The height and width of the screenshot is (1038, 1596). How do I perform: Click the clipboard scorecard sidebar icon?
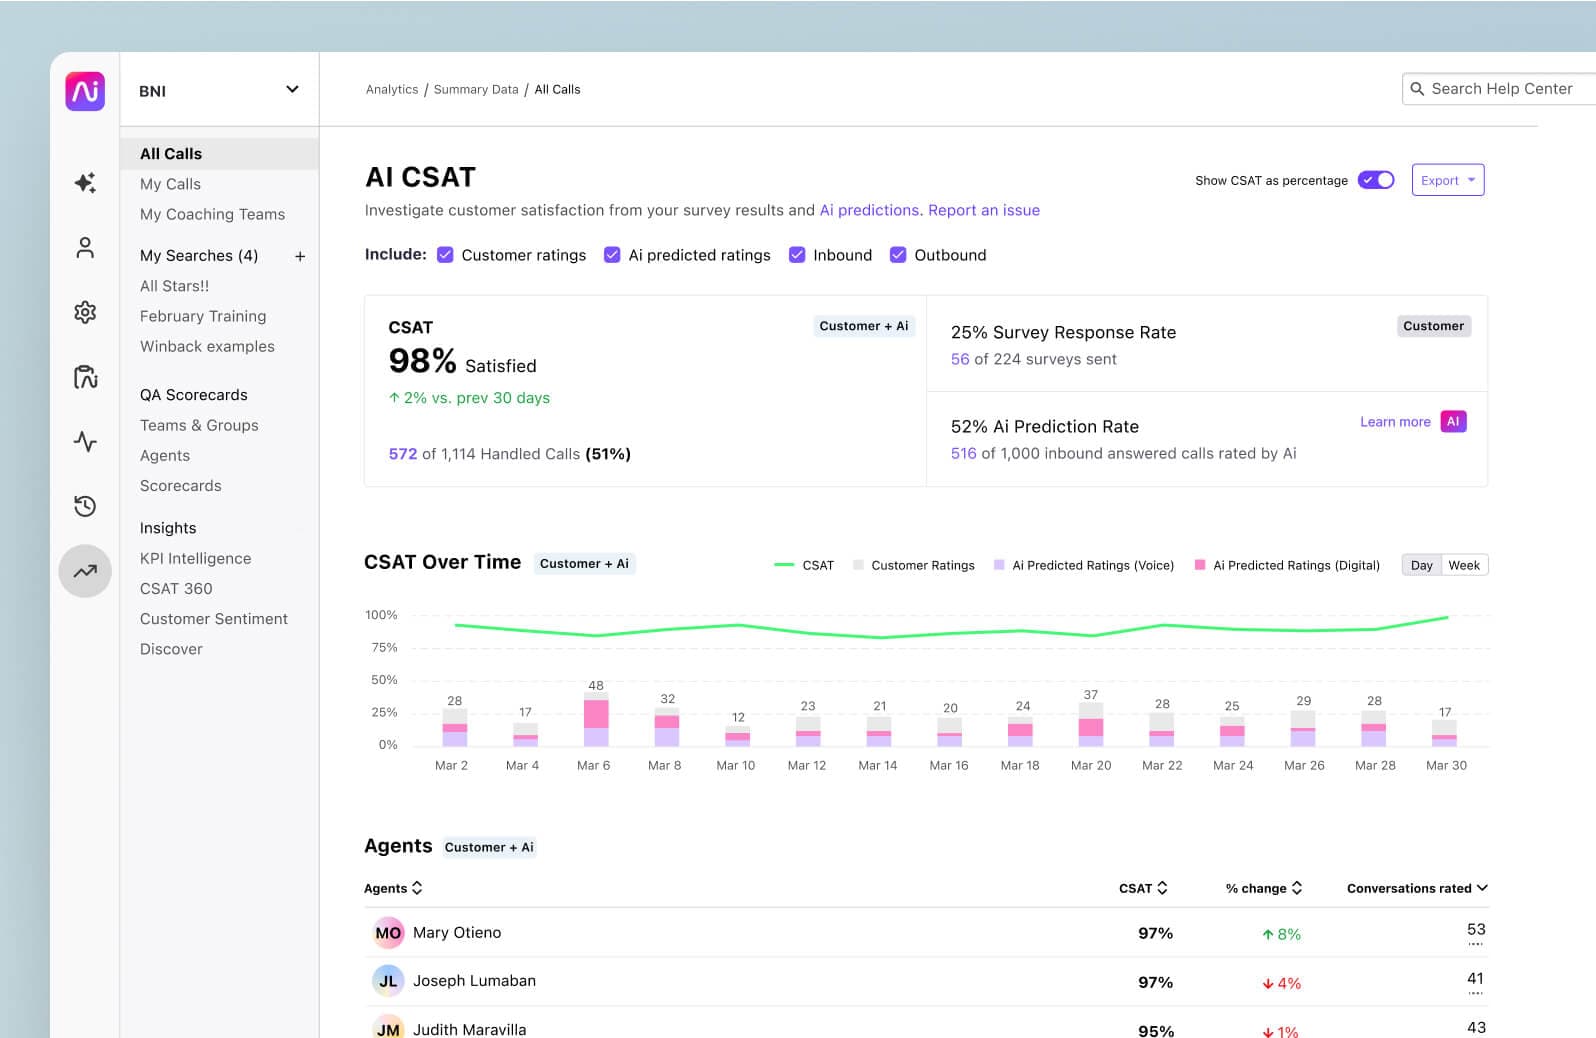click(85, 377)
